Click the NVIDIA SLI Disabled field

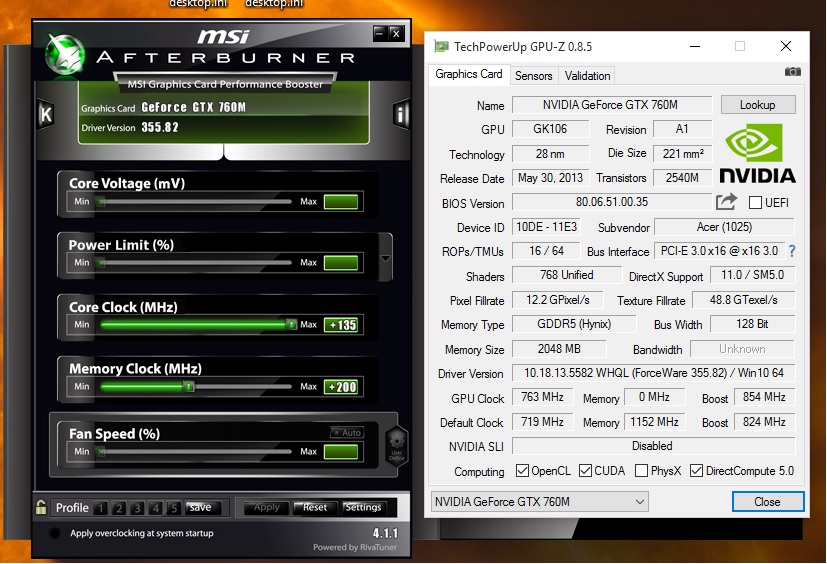coord(653,446)
